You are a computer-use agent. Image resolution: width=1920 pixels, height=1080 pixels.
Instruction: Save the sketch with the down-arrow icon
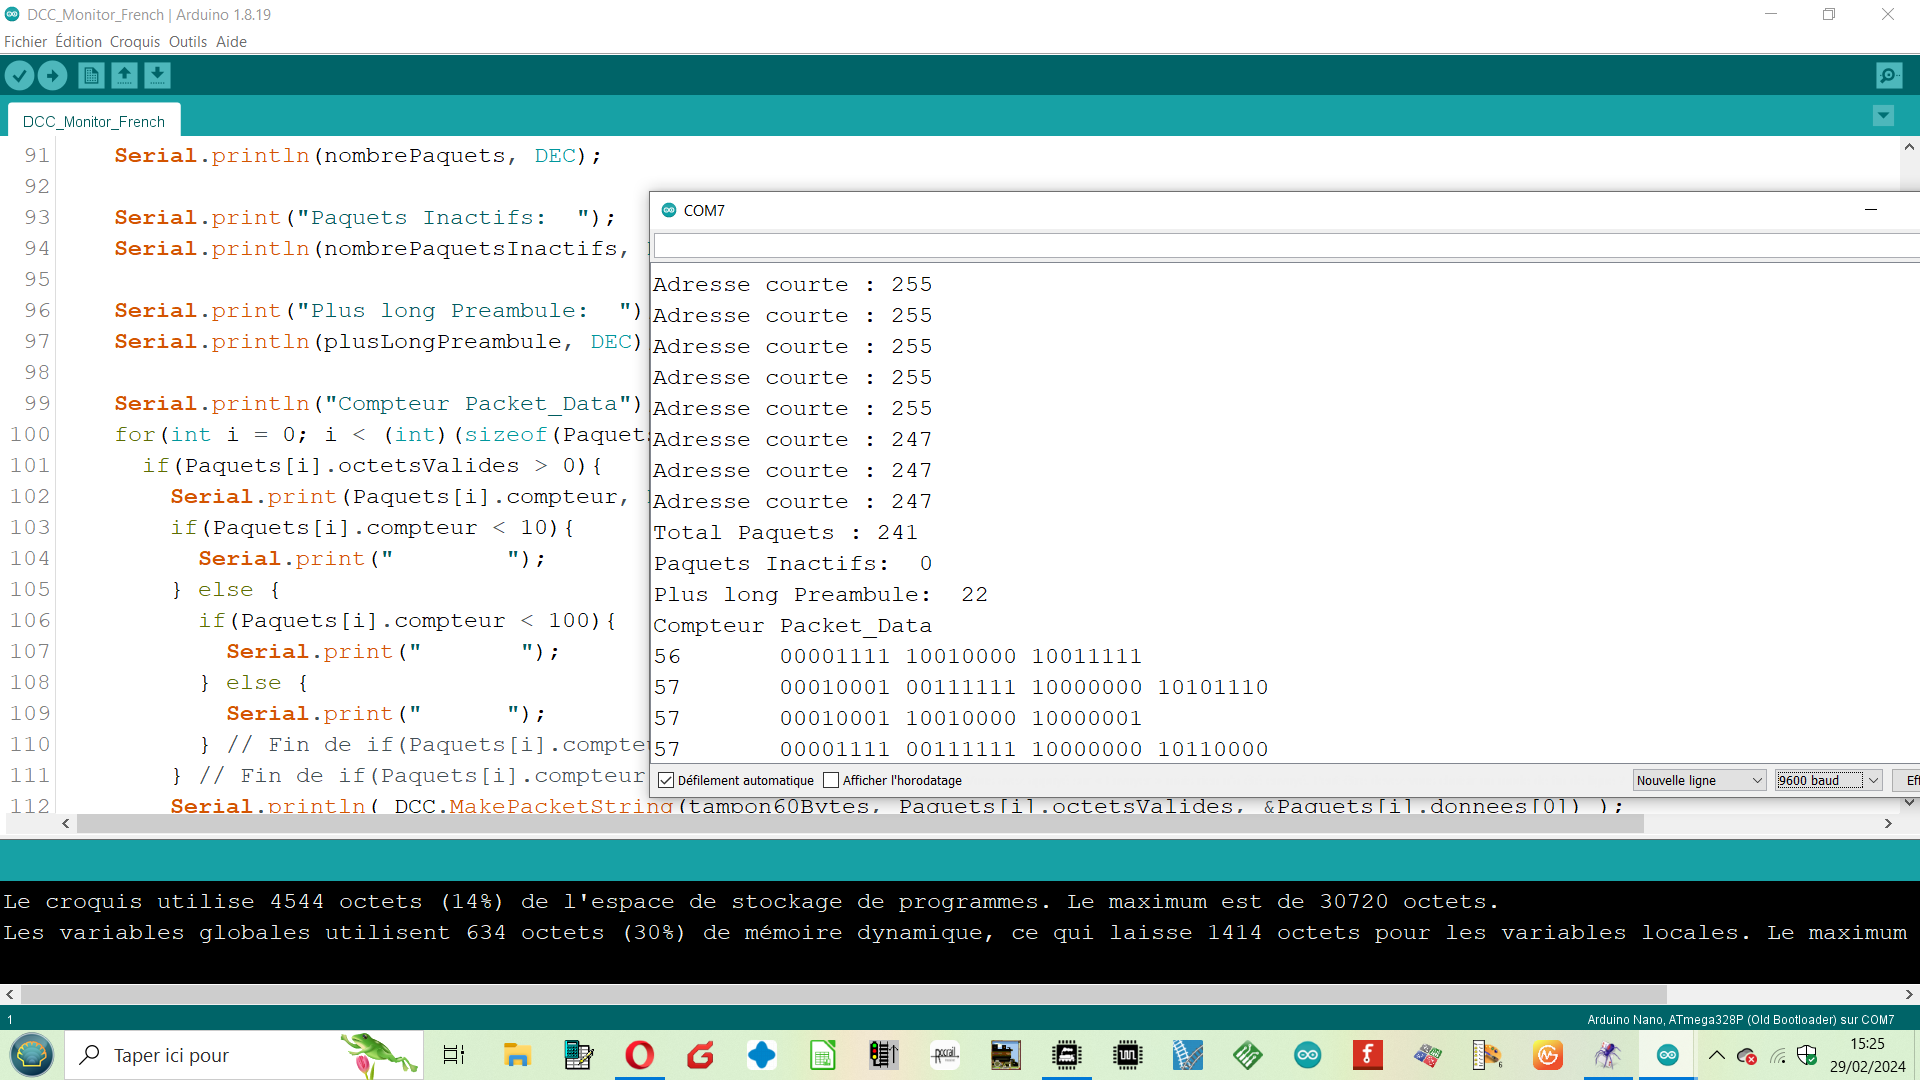[157, 75]
